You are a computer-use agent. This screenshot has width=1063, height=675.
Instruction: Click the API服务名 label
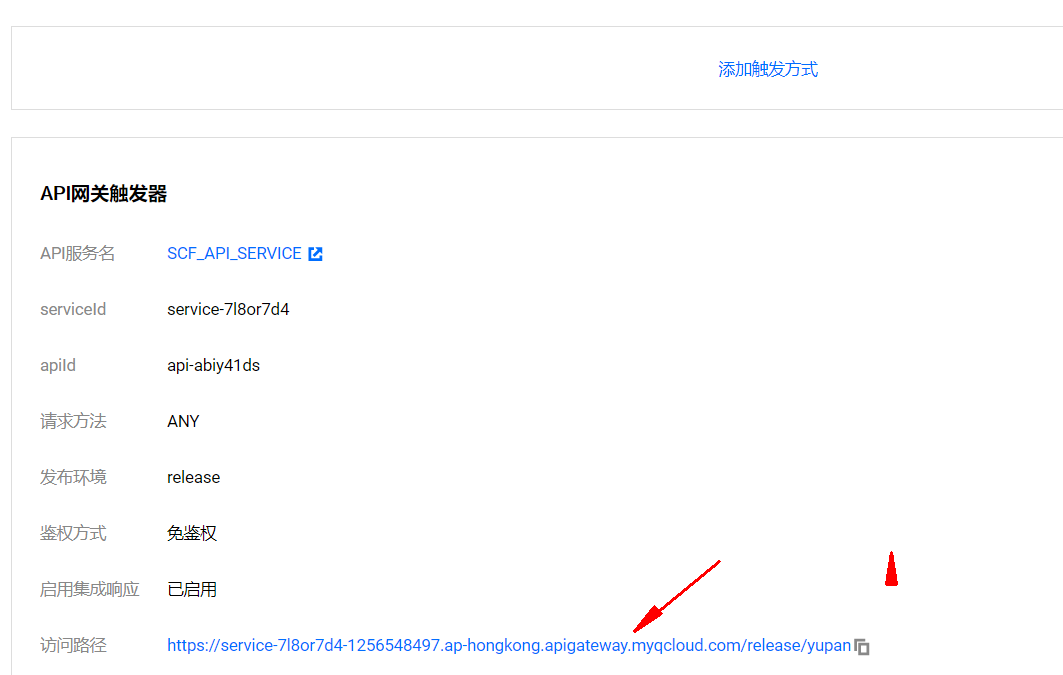(x=77, y=254)
